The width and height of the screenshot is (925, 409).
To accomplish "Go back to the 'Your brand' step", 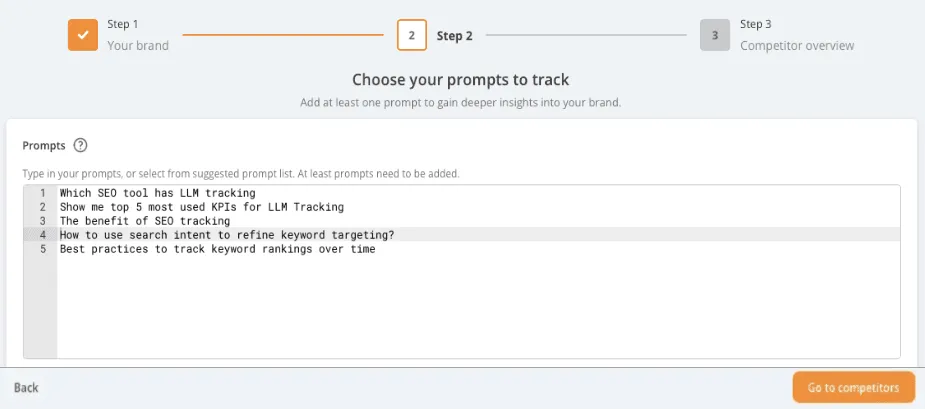I will click(138, 45).
